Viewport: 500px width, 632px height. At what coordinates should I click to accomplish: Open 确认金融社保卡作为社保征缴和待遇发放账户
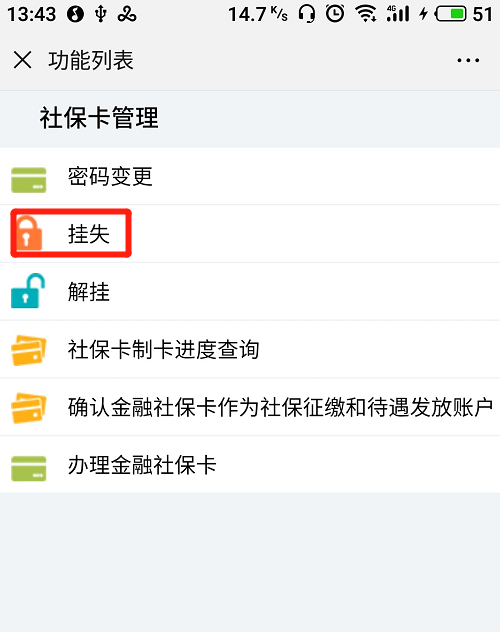point(250,407)
